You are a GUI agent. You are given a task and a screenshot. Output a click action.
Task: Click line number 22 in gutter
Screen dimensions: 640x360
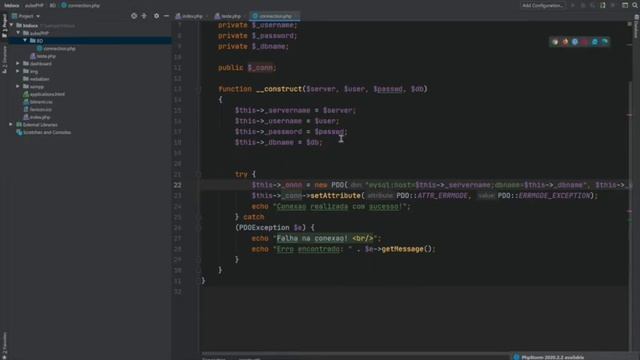pyautogui.click(x=178, y=185)
